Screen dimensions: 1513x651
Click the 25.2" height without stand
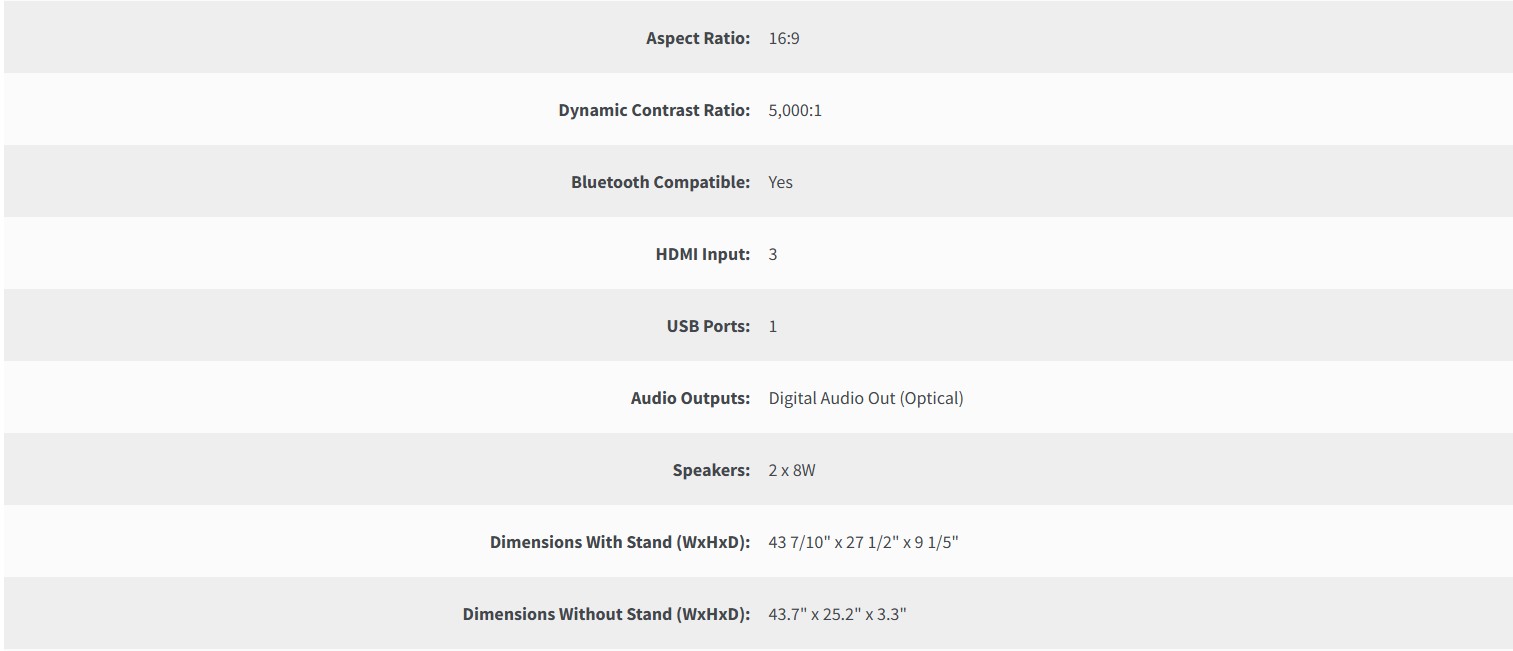pos(841,614)
